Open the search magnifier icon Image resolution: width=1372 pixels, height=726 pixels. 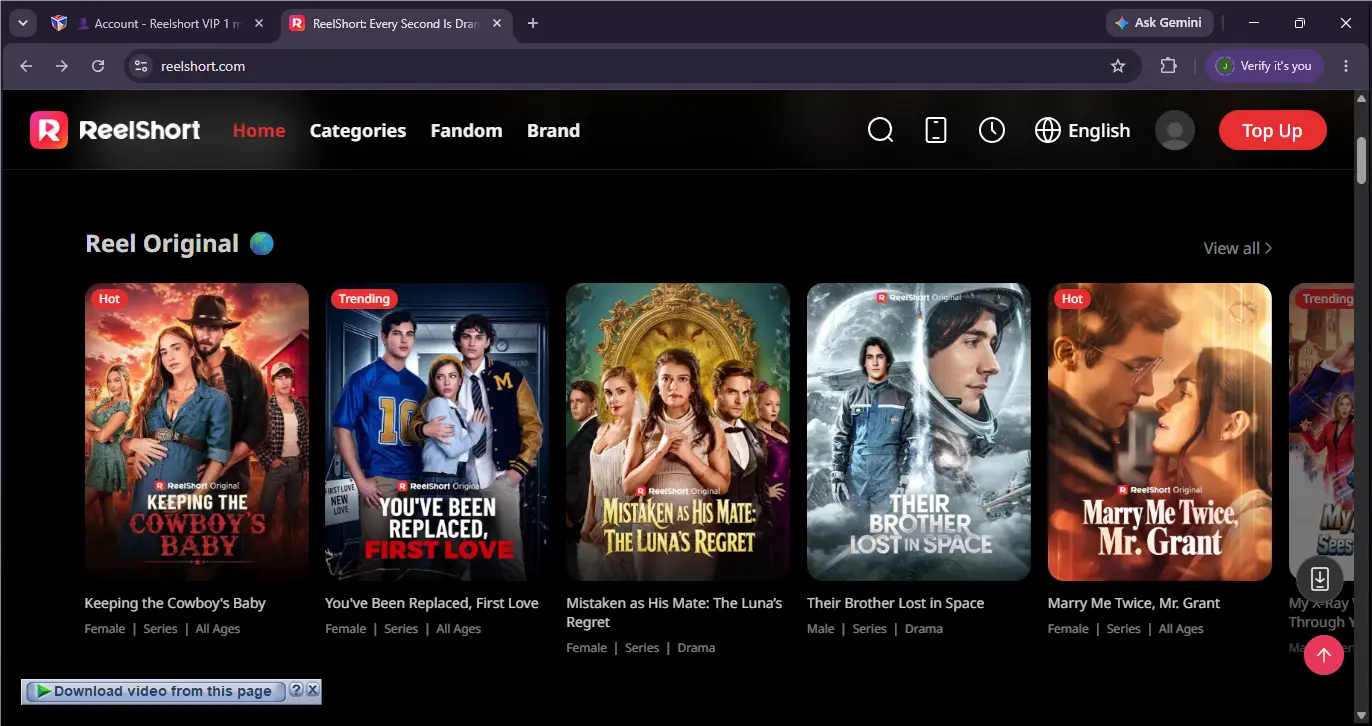tap(880, 130)
